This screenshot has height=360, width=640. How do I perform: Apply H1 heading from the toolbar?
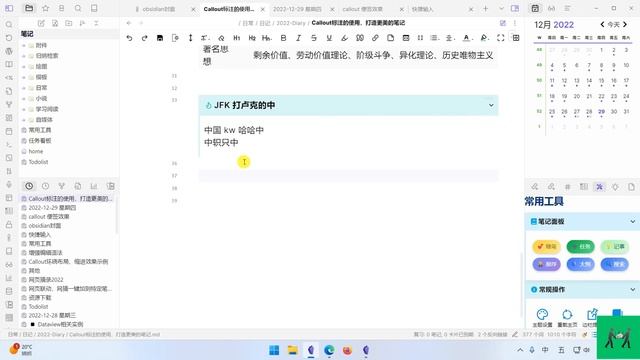237,38
